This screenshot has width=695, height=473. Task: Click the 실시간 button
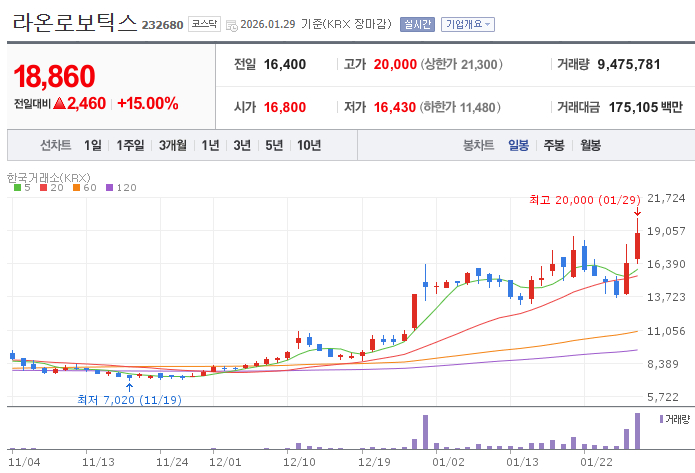417,24
